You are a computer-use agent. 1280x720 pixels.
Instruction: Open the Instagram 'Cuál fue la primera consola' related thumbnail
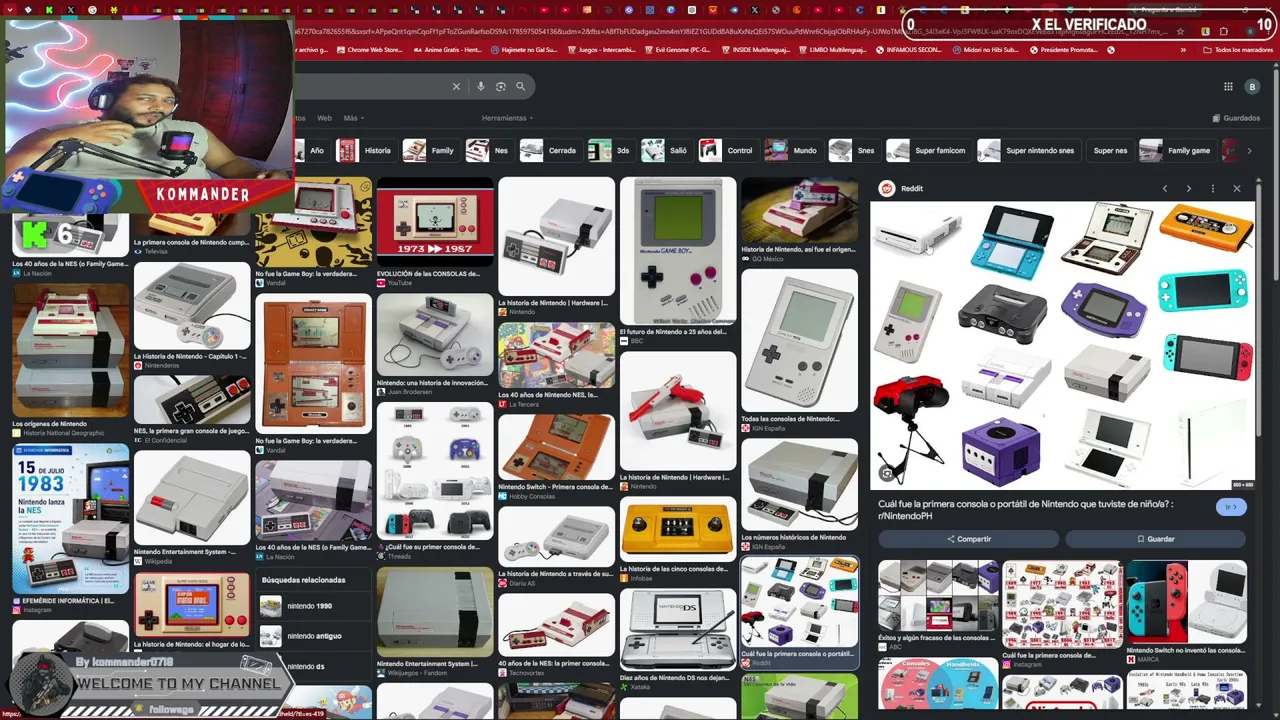click(1062, 605)
